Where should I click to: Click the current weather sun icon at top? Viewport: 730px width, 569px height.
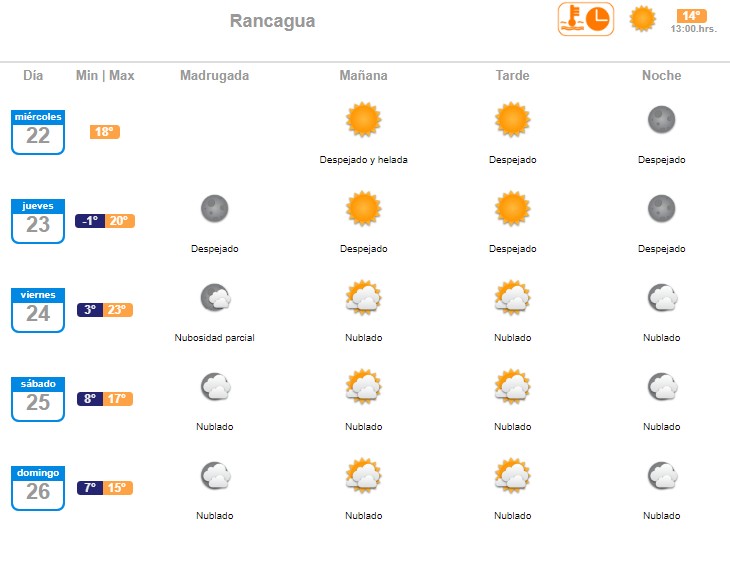pos(642,19)
